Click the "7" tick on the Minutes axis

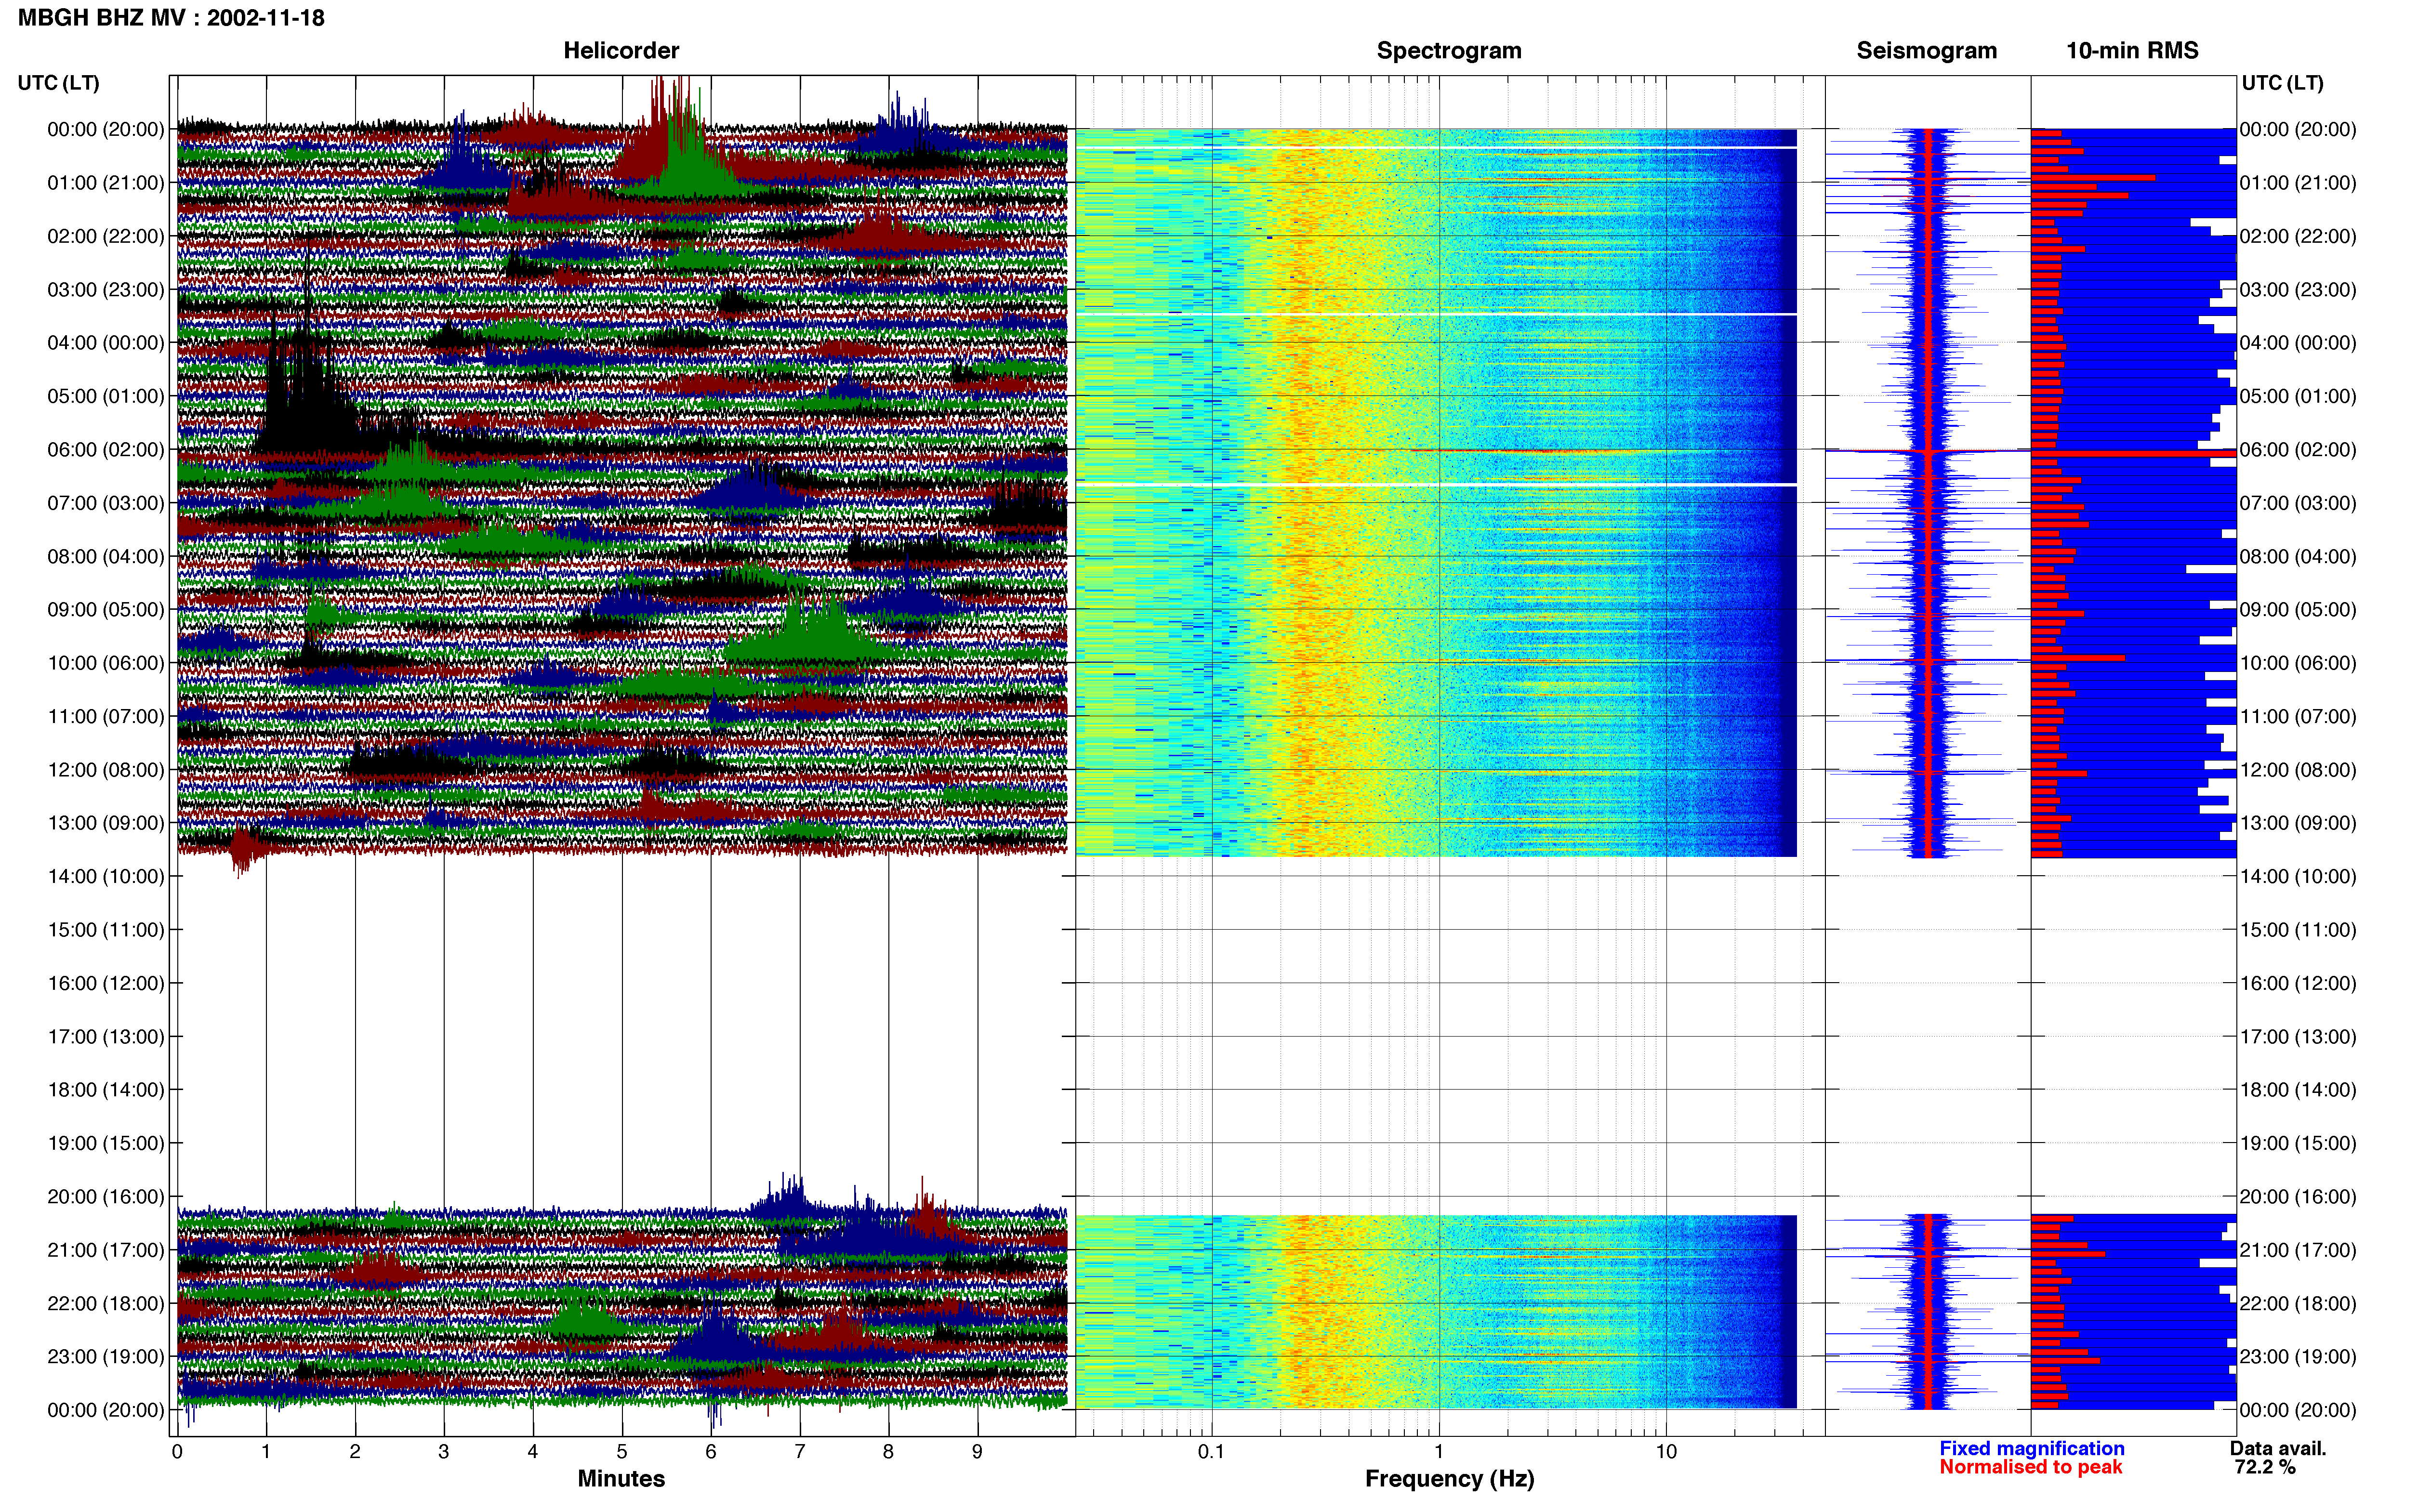pos(800,1452)
